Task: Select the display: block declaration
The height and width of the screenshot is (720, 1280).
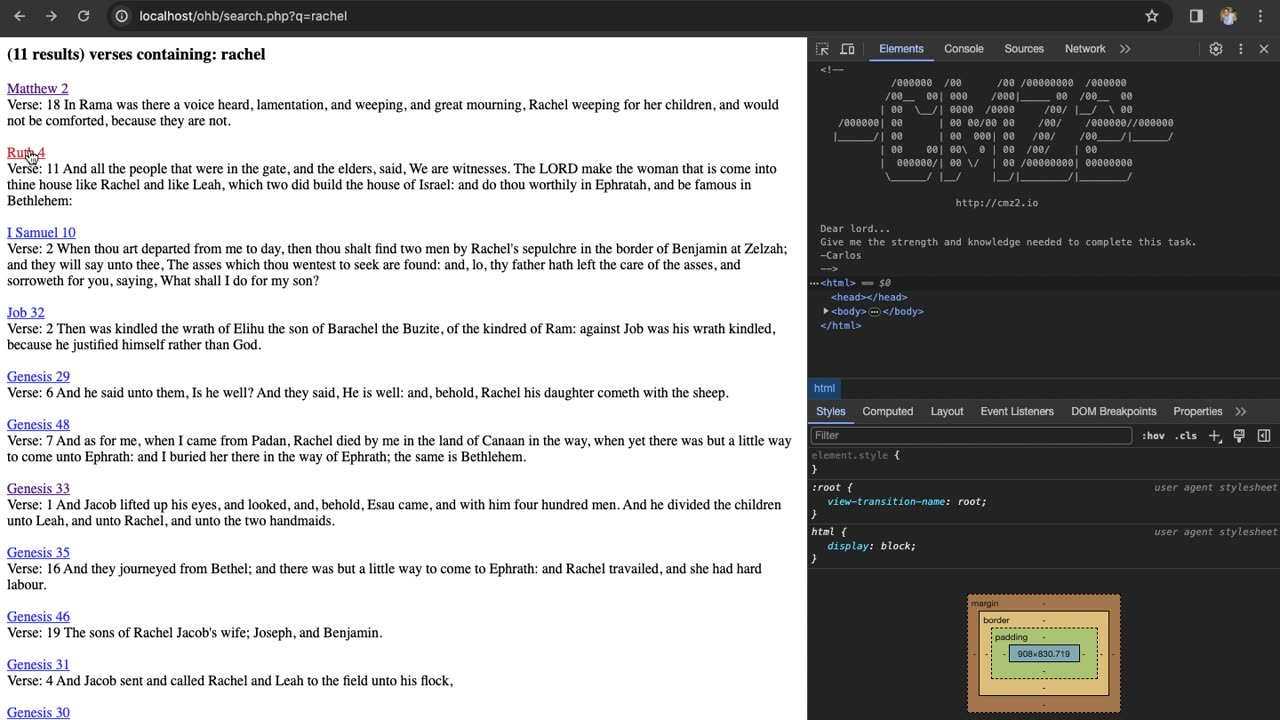Action: pos(871,546)
